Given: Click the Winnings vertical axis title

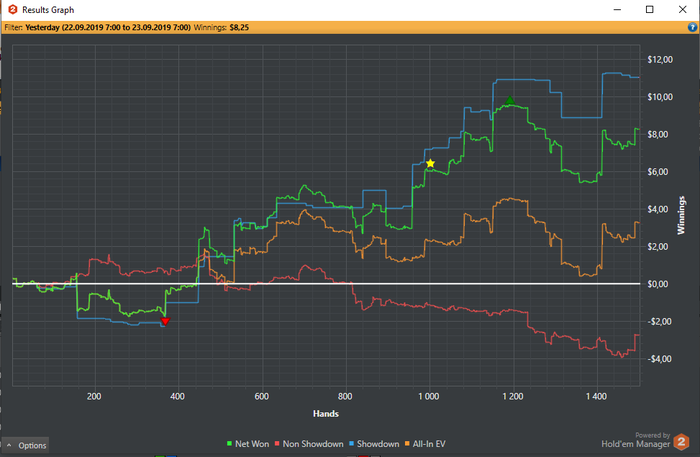Looking at the screenshot, I should (x=681, y=216).
